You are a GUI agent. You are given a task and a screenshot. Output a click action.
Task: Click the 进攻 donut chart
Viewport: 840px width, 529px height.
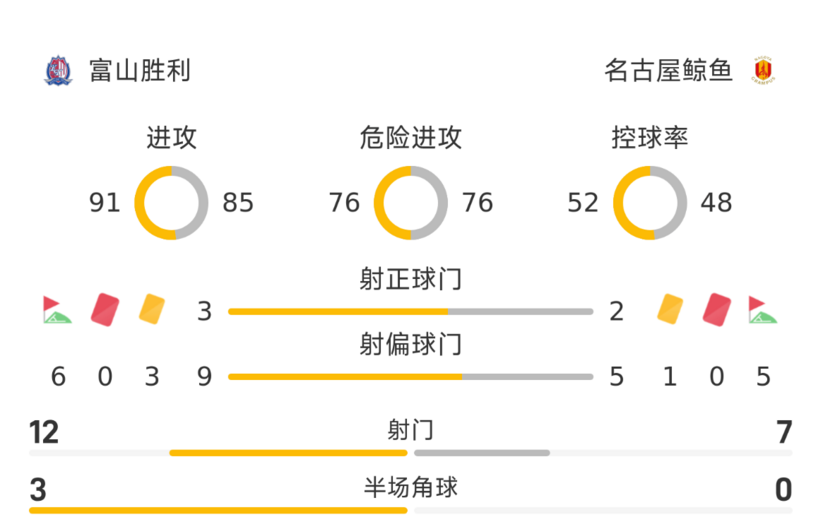click(172, 203)
